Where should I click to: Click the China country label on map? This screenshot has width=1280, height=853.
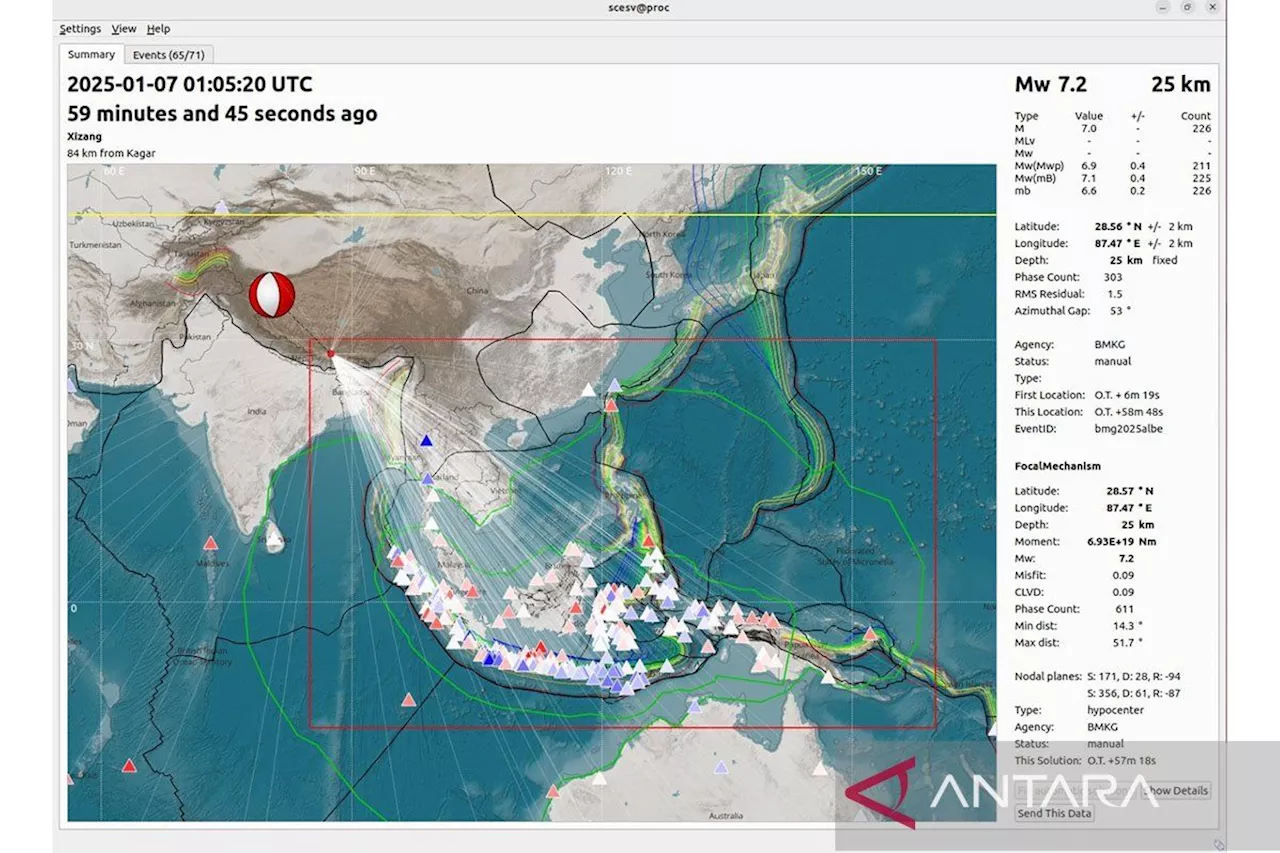coord(477,292)
